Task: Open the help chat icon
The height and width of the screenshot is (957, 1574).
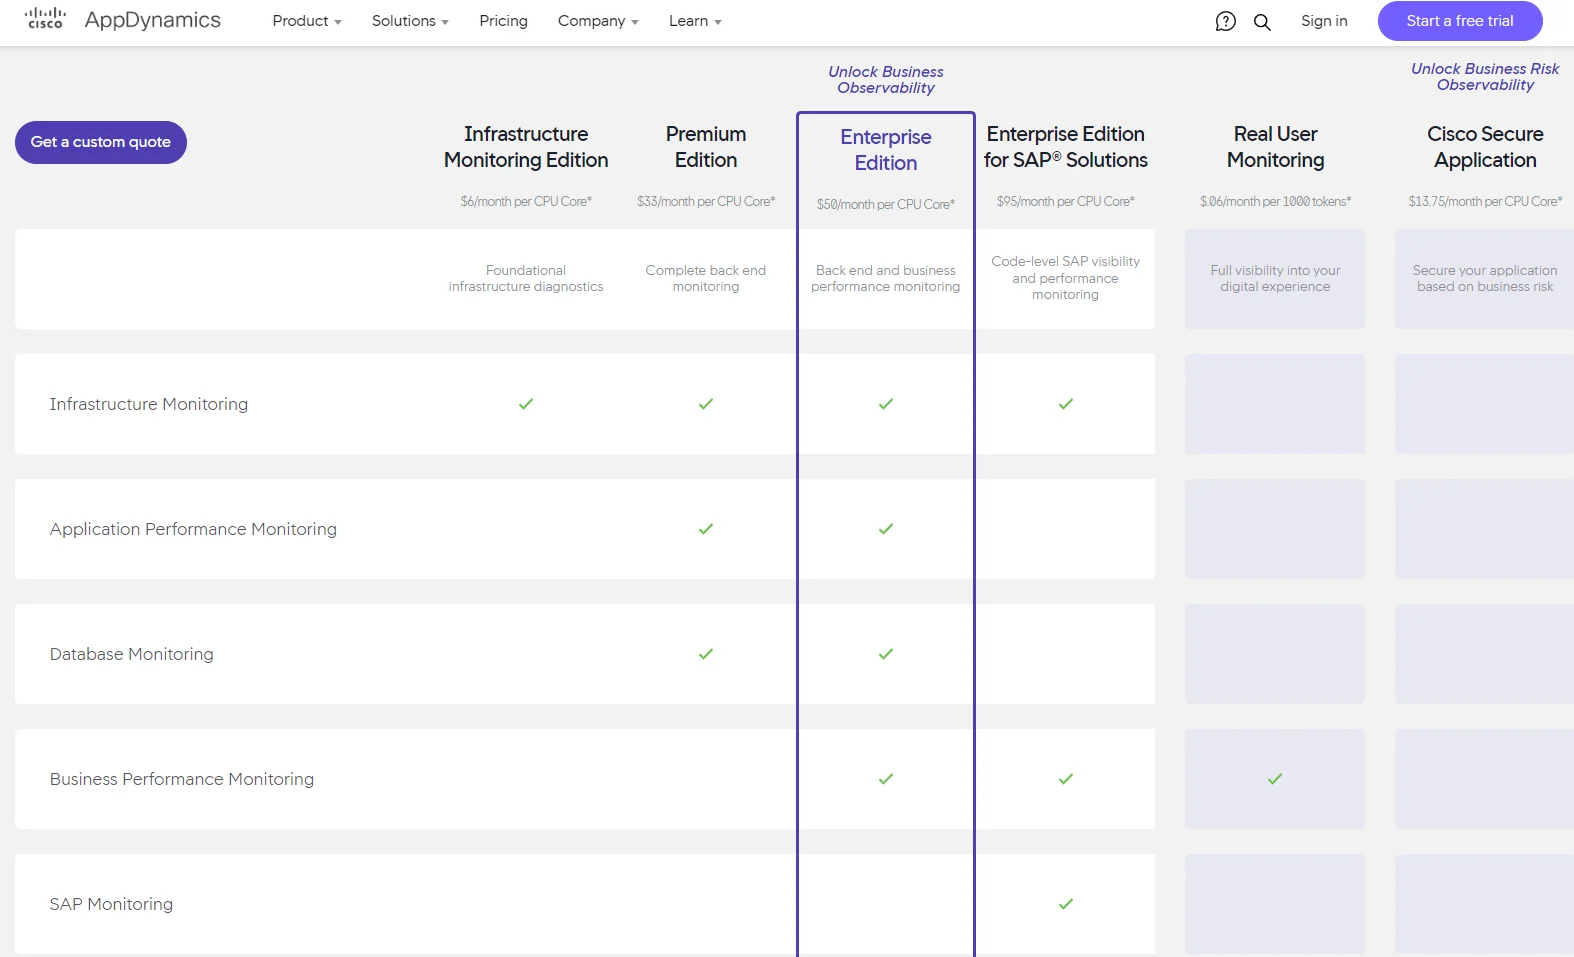Action: coord(1225,21)
